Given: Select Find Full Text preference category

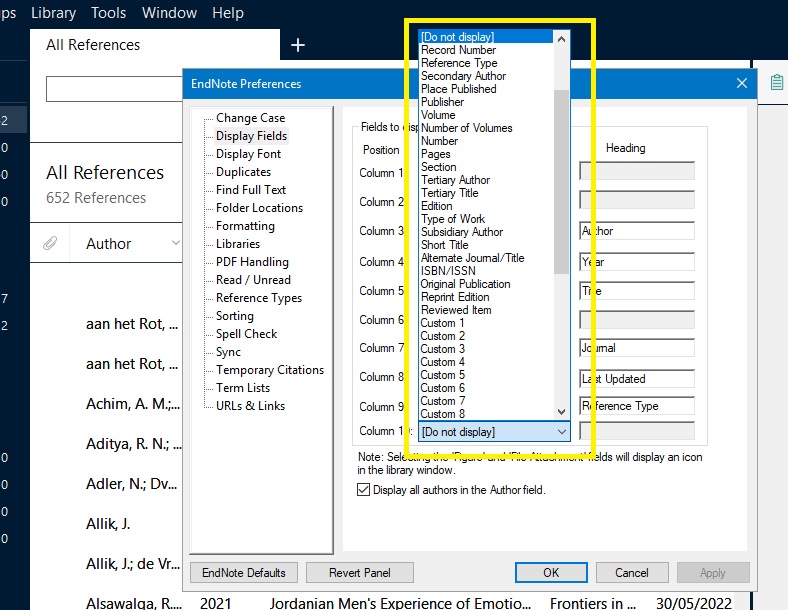Looking at the screenshot, I should pos(251,189).
